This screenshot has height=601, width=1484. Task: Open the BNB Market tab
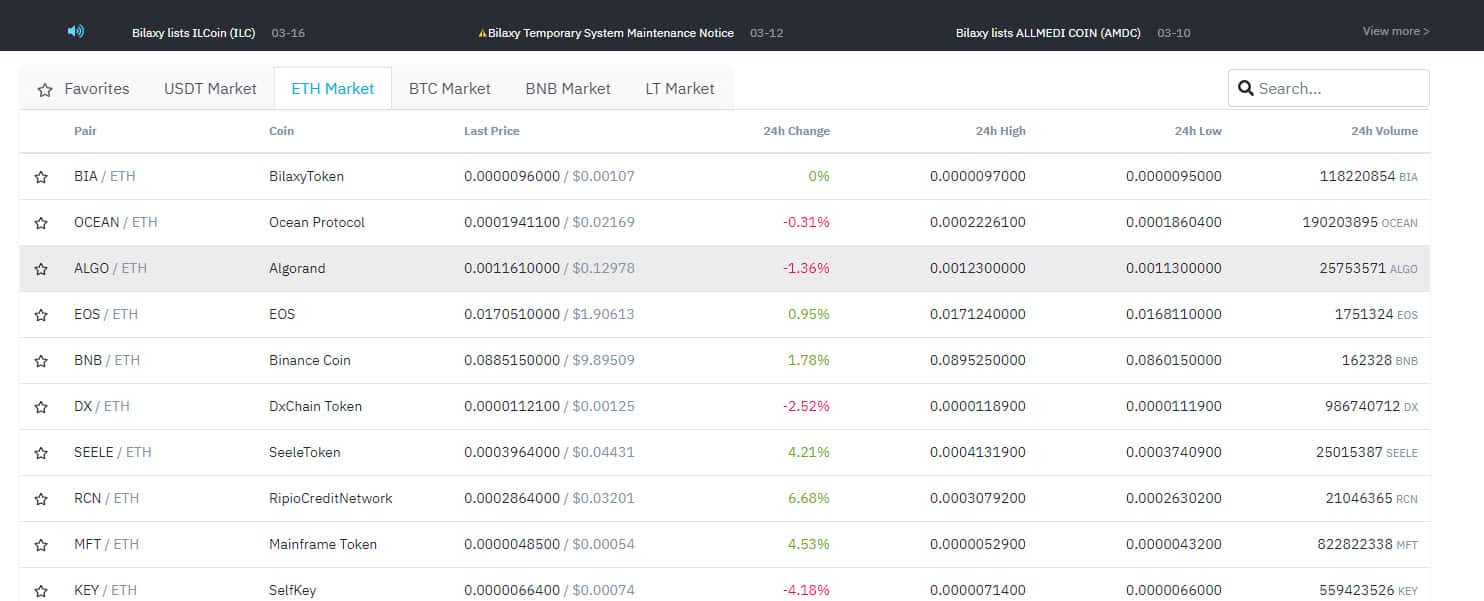coord(568,88)
